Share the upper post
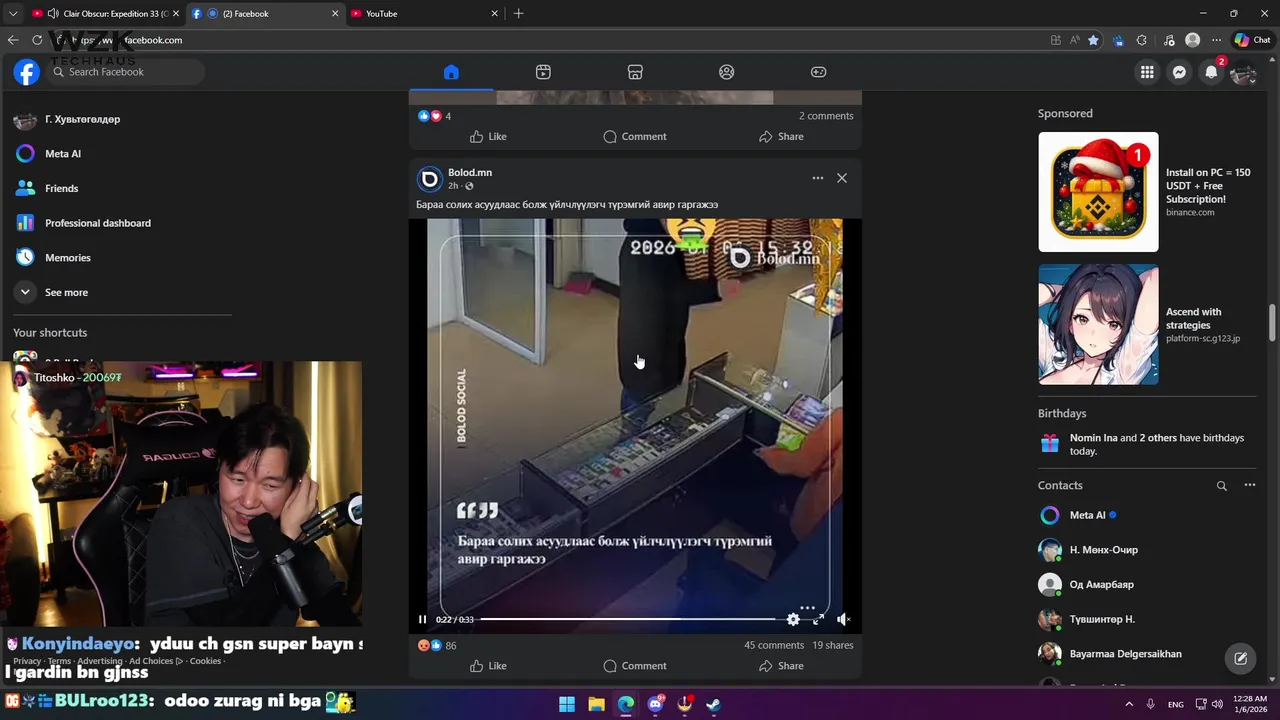Viewport: 1280px width, 720px height. [x=781, y=137]
